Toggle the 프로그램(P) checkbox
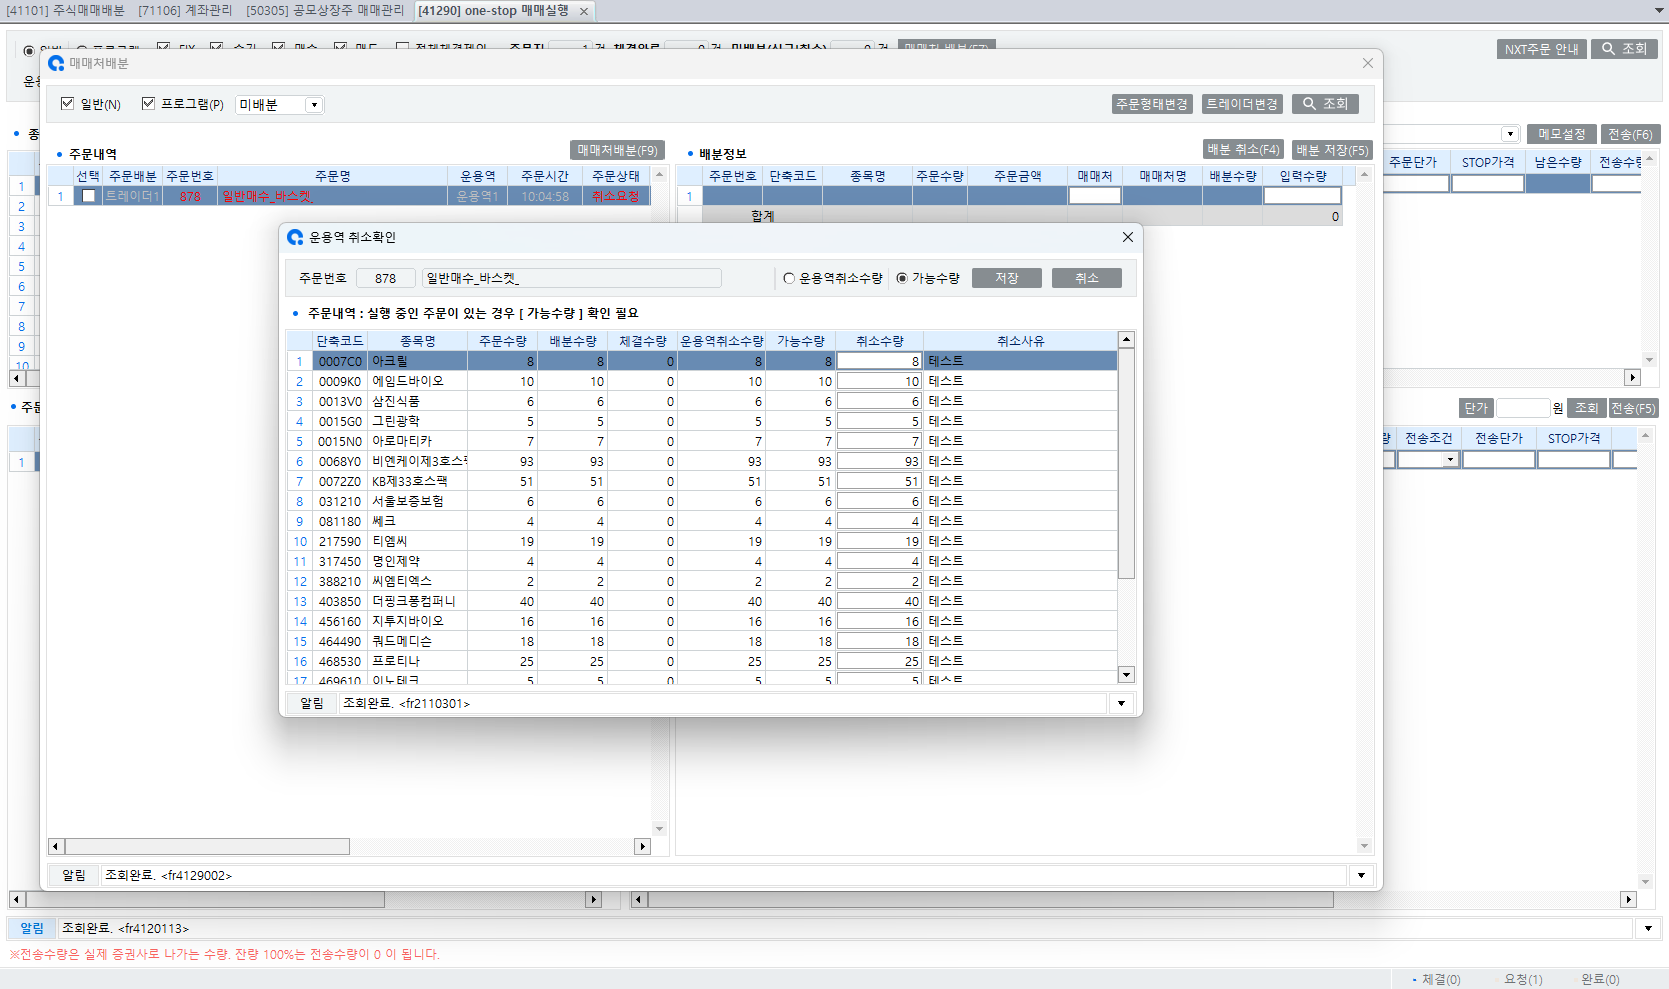 click(148, 103)
